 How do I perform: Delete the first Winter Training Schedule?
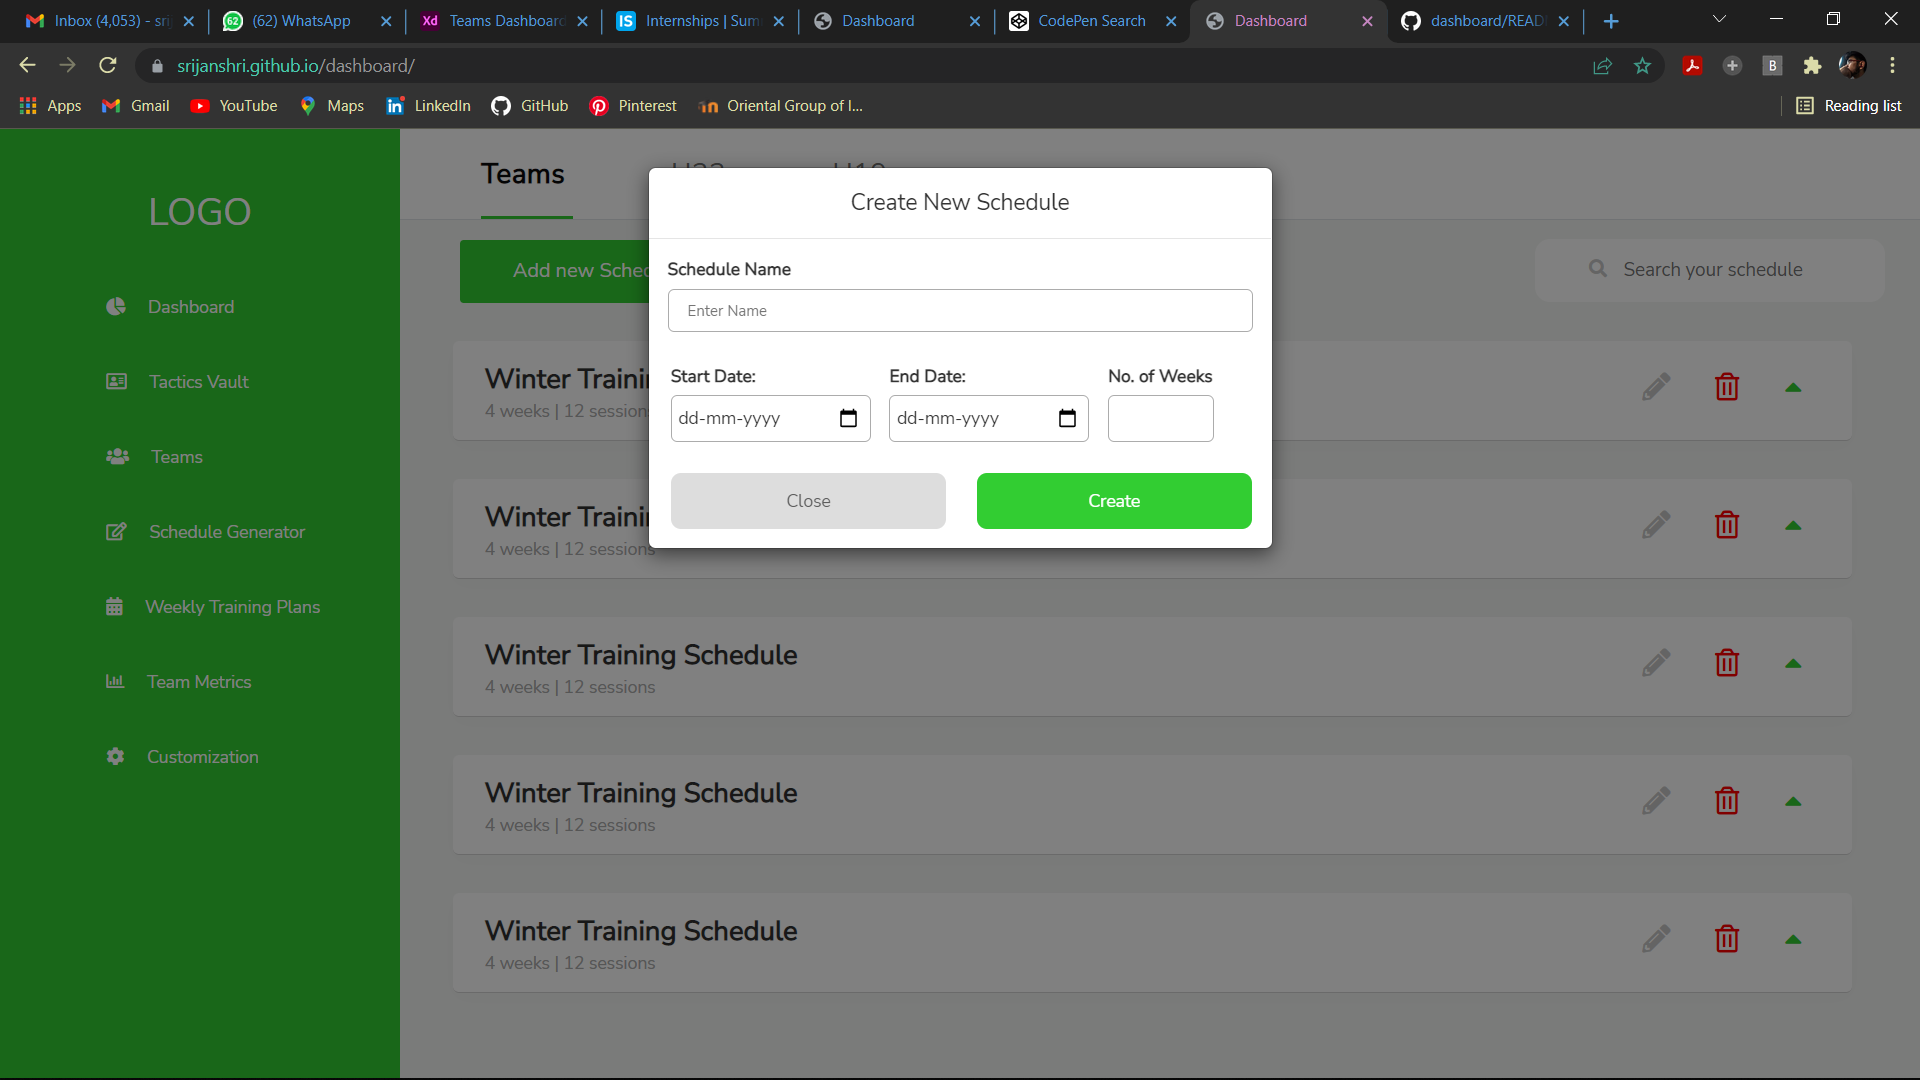pos(1727,387)
